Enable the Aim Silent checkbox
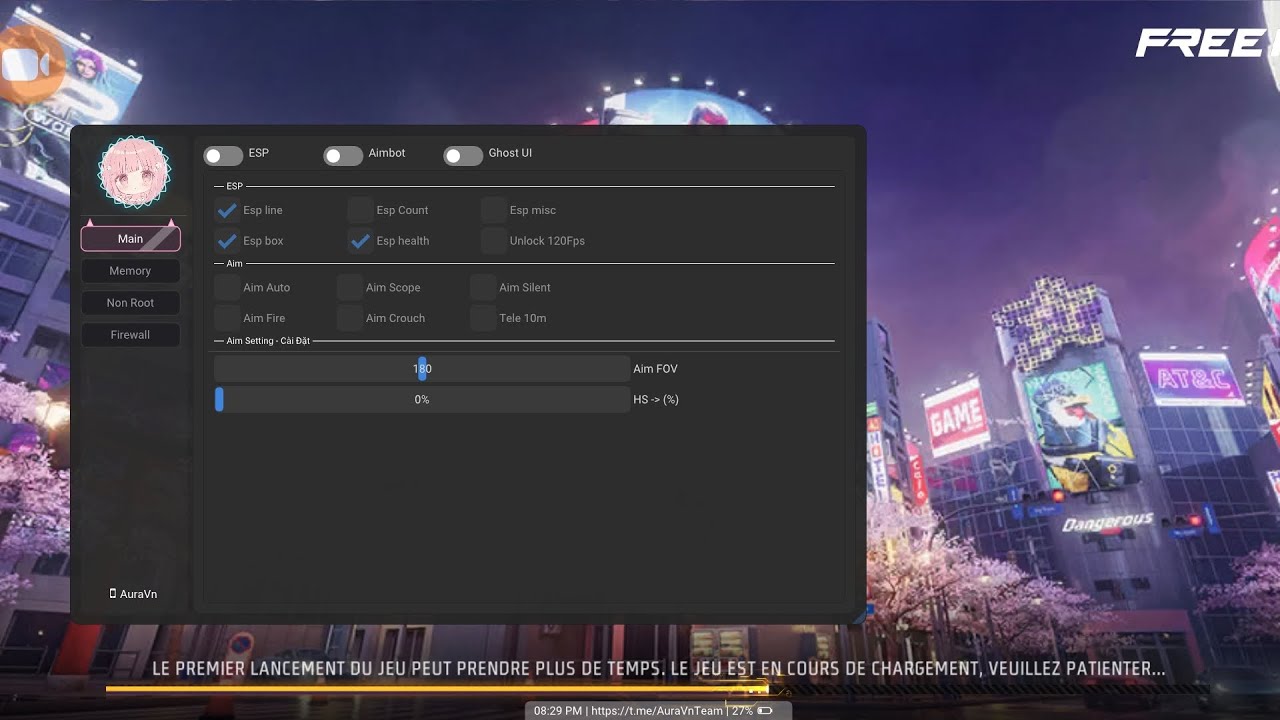 coord(483,287)
